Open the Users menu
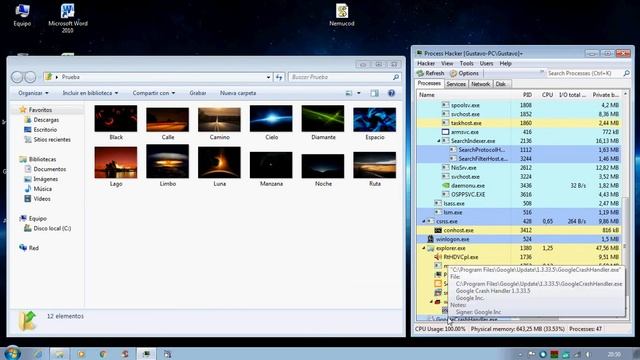This screenshot has height=360, width=640. tap(486, 64)
